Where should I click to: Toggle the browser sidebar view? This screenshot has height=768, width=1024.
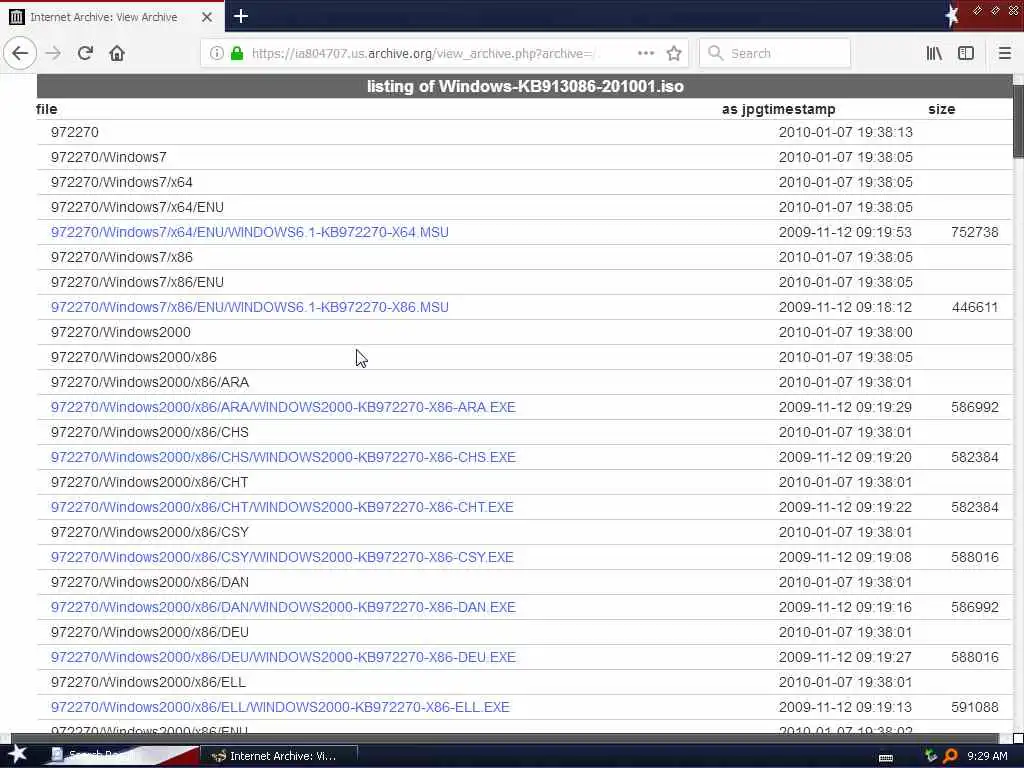[x=966, y=53]
